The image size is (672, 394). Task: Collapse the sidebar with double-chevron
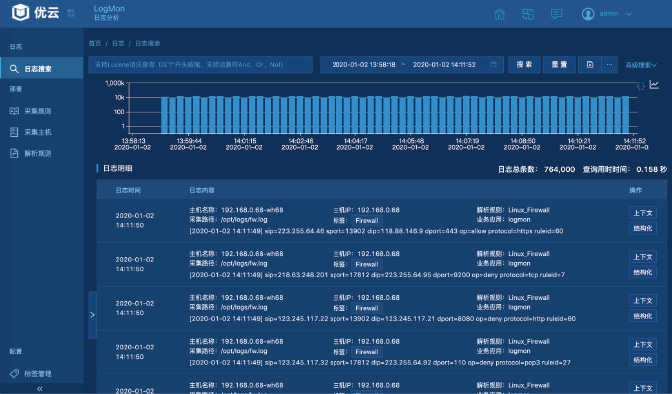pyautogui.click(x=39, y=388)
